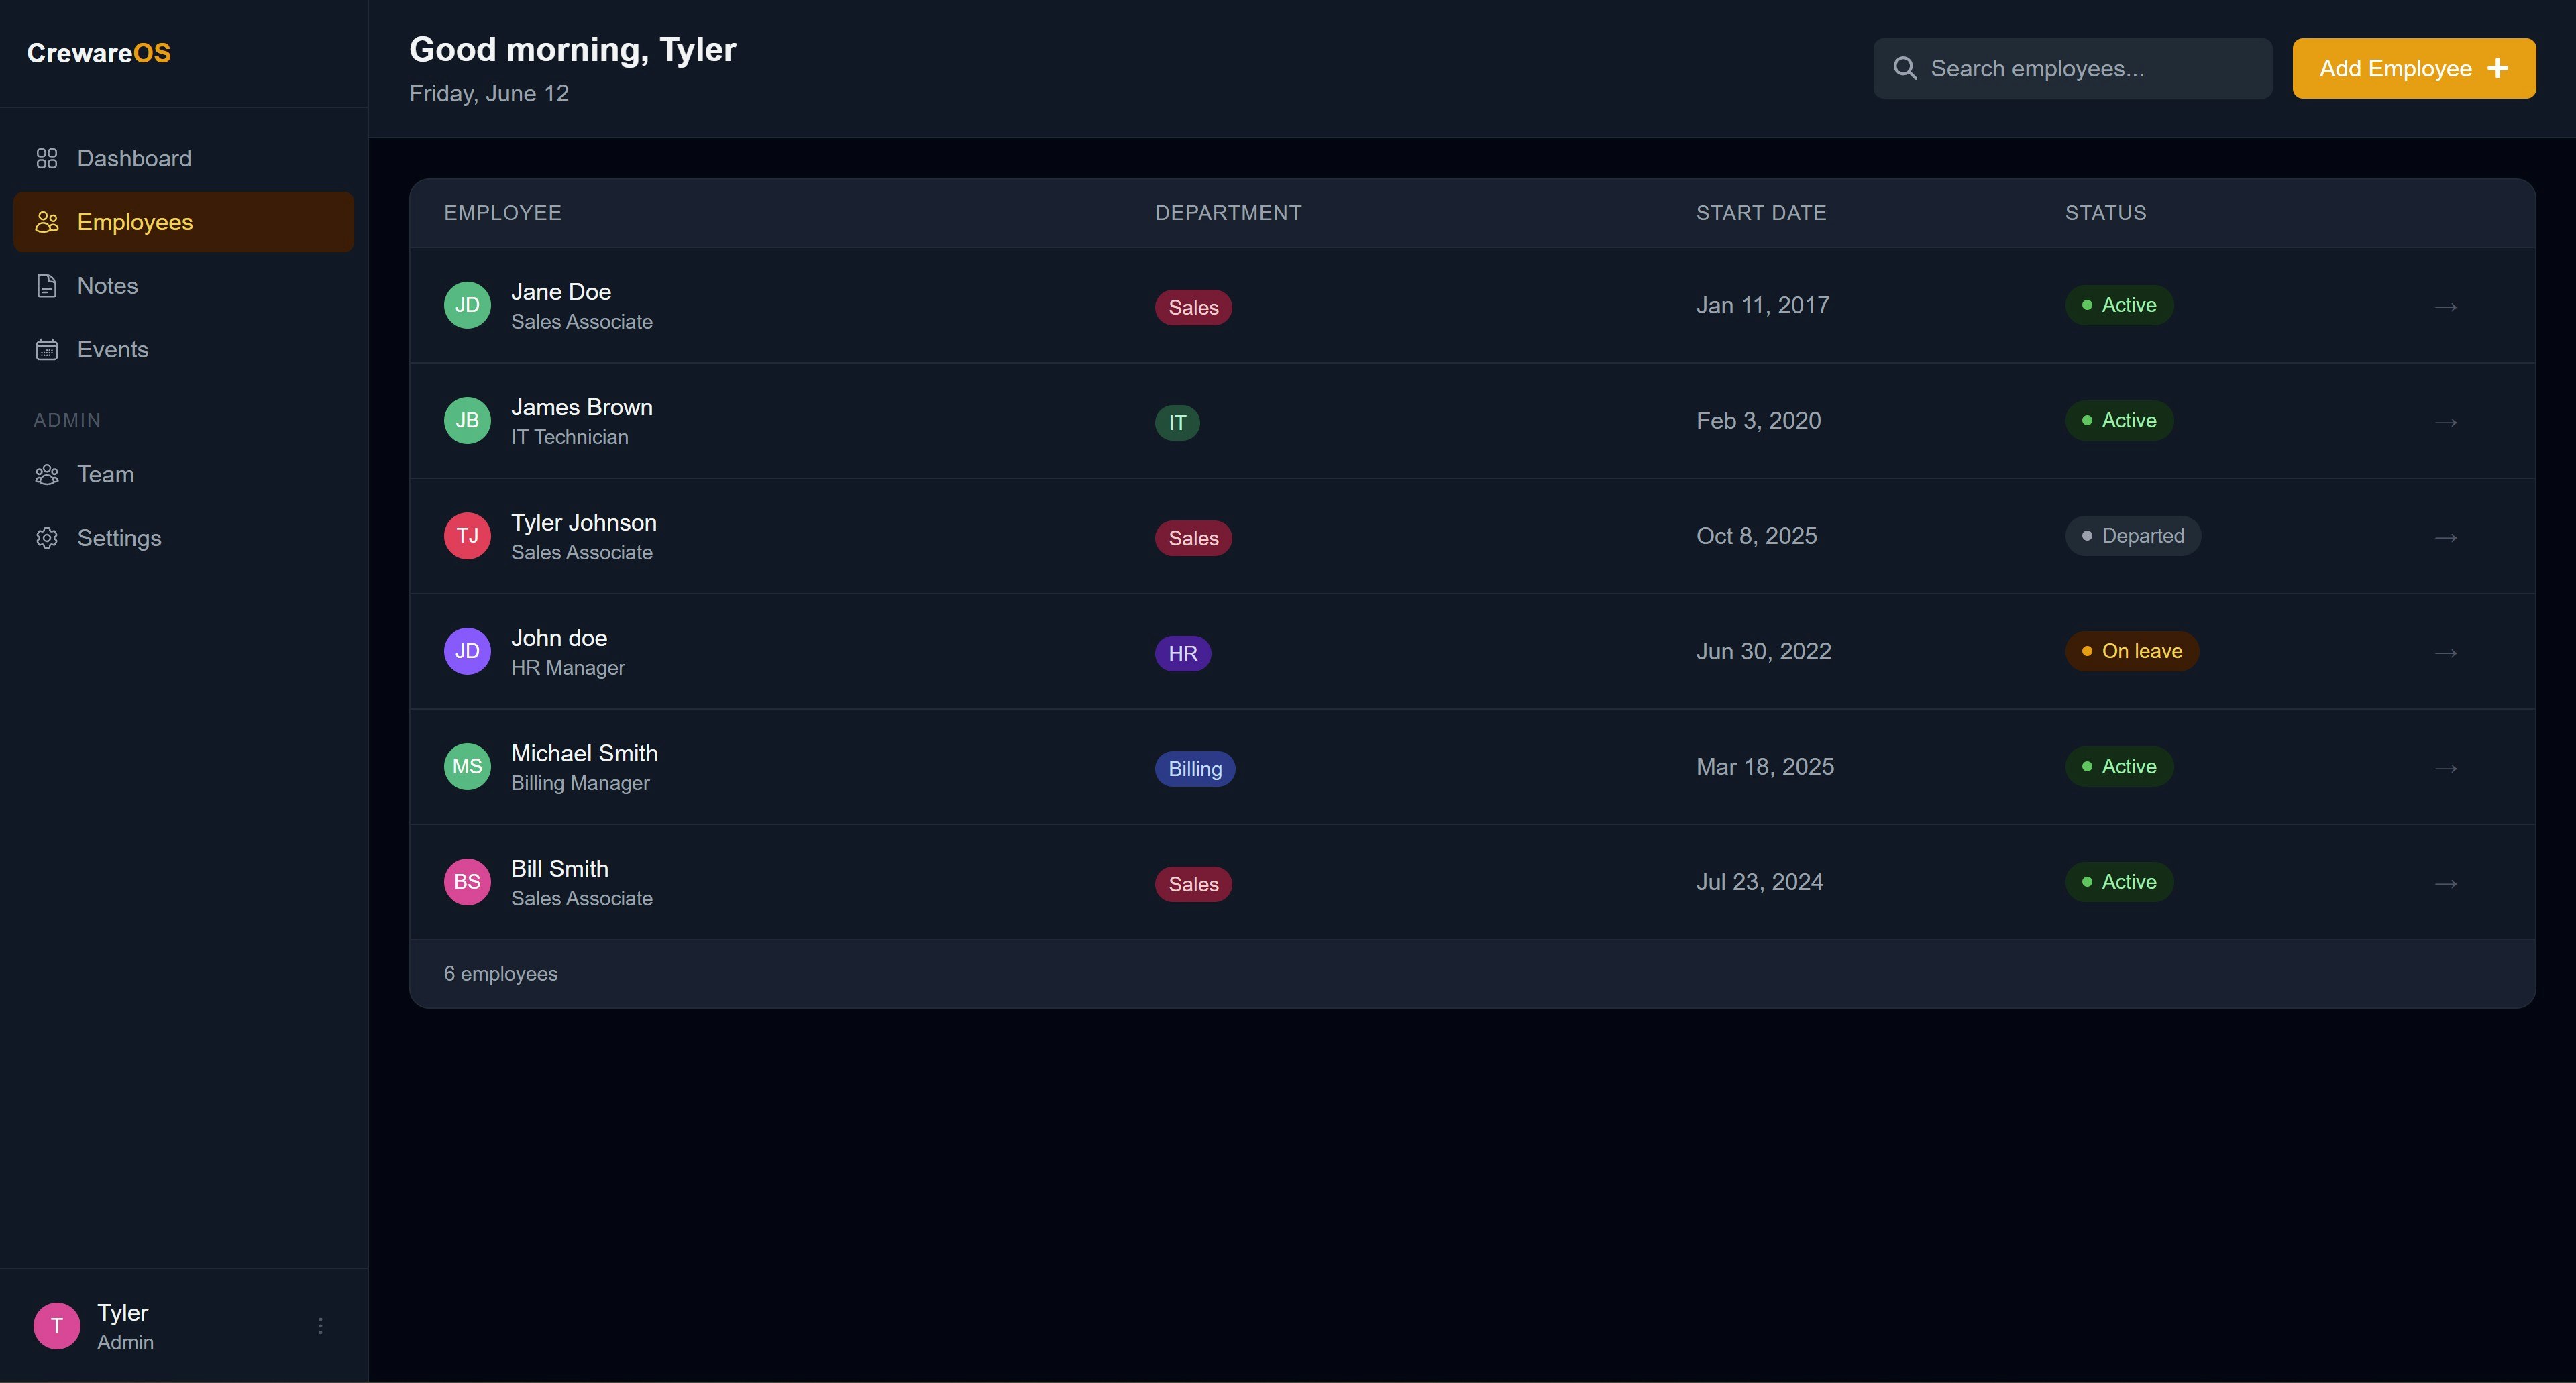Click the START DATE column header
The height and width of the screenshot is (1383, 2576).
point(1761,213)
